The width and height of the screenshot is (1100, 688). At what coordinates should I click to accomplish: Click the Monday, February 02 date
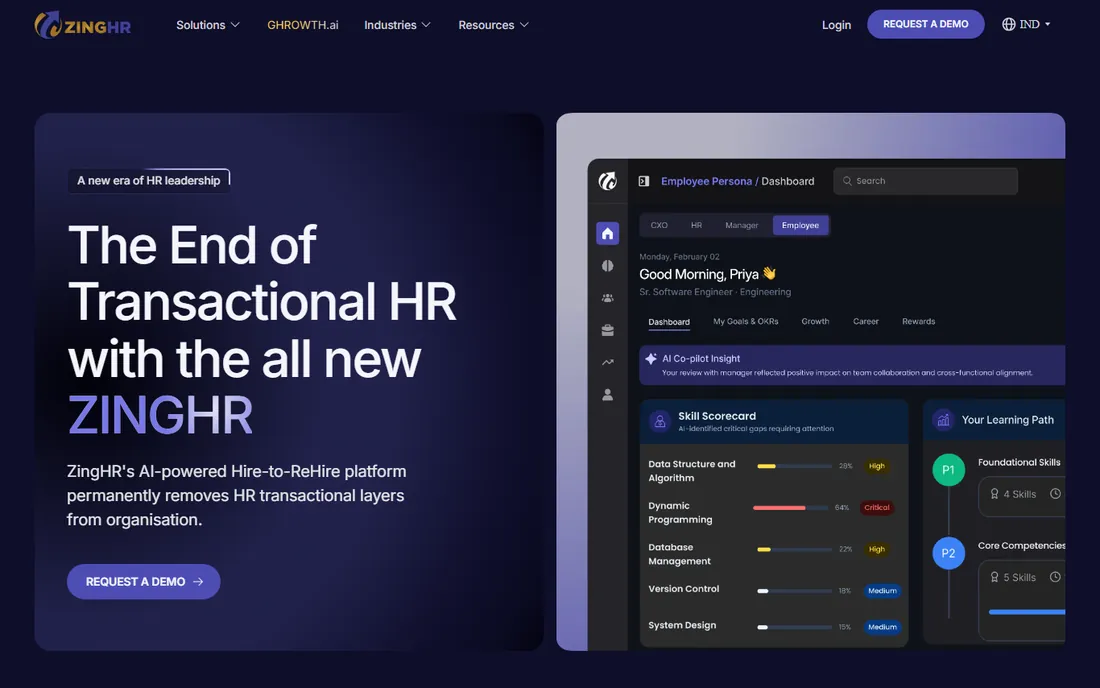tap(679, 257)
